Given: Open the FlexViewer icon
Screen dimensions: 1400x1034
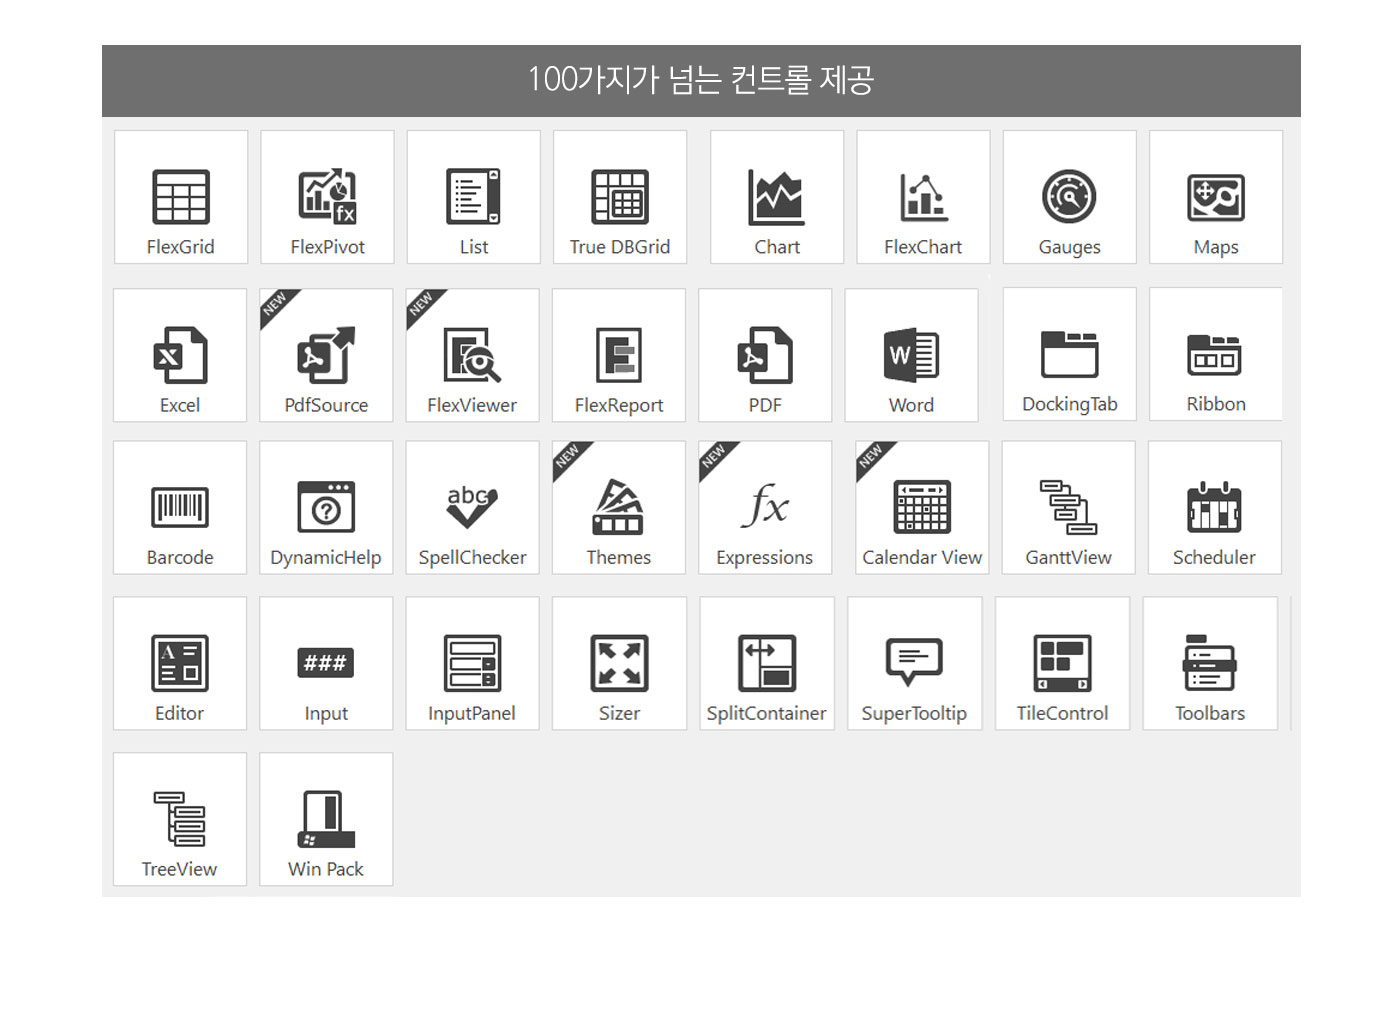Looking at the screenshot, I should point(472,355).
